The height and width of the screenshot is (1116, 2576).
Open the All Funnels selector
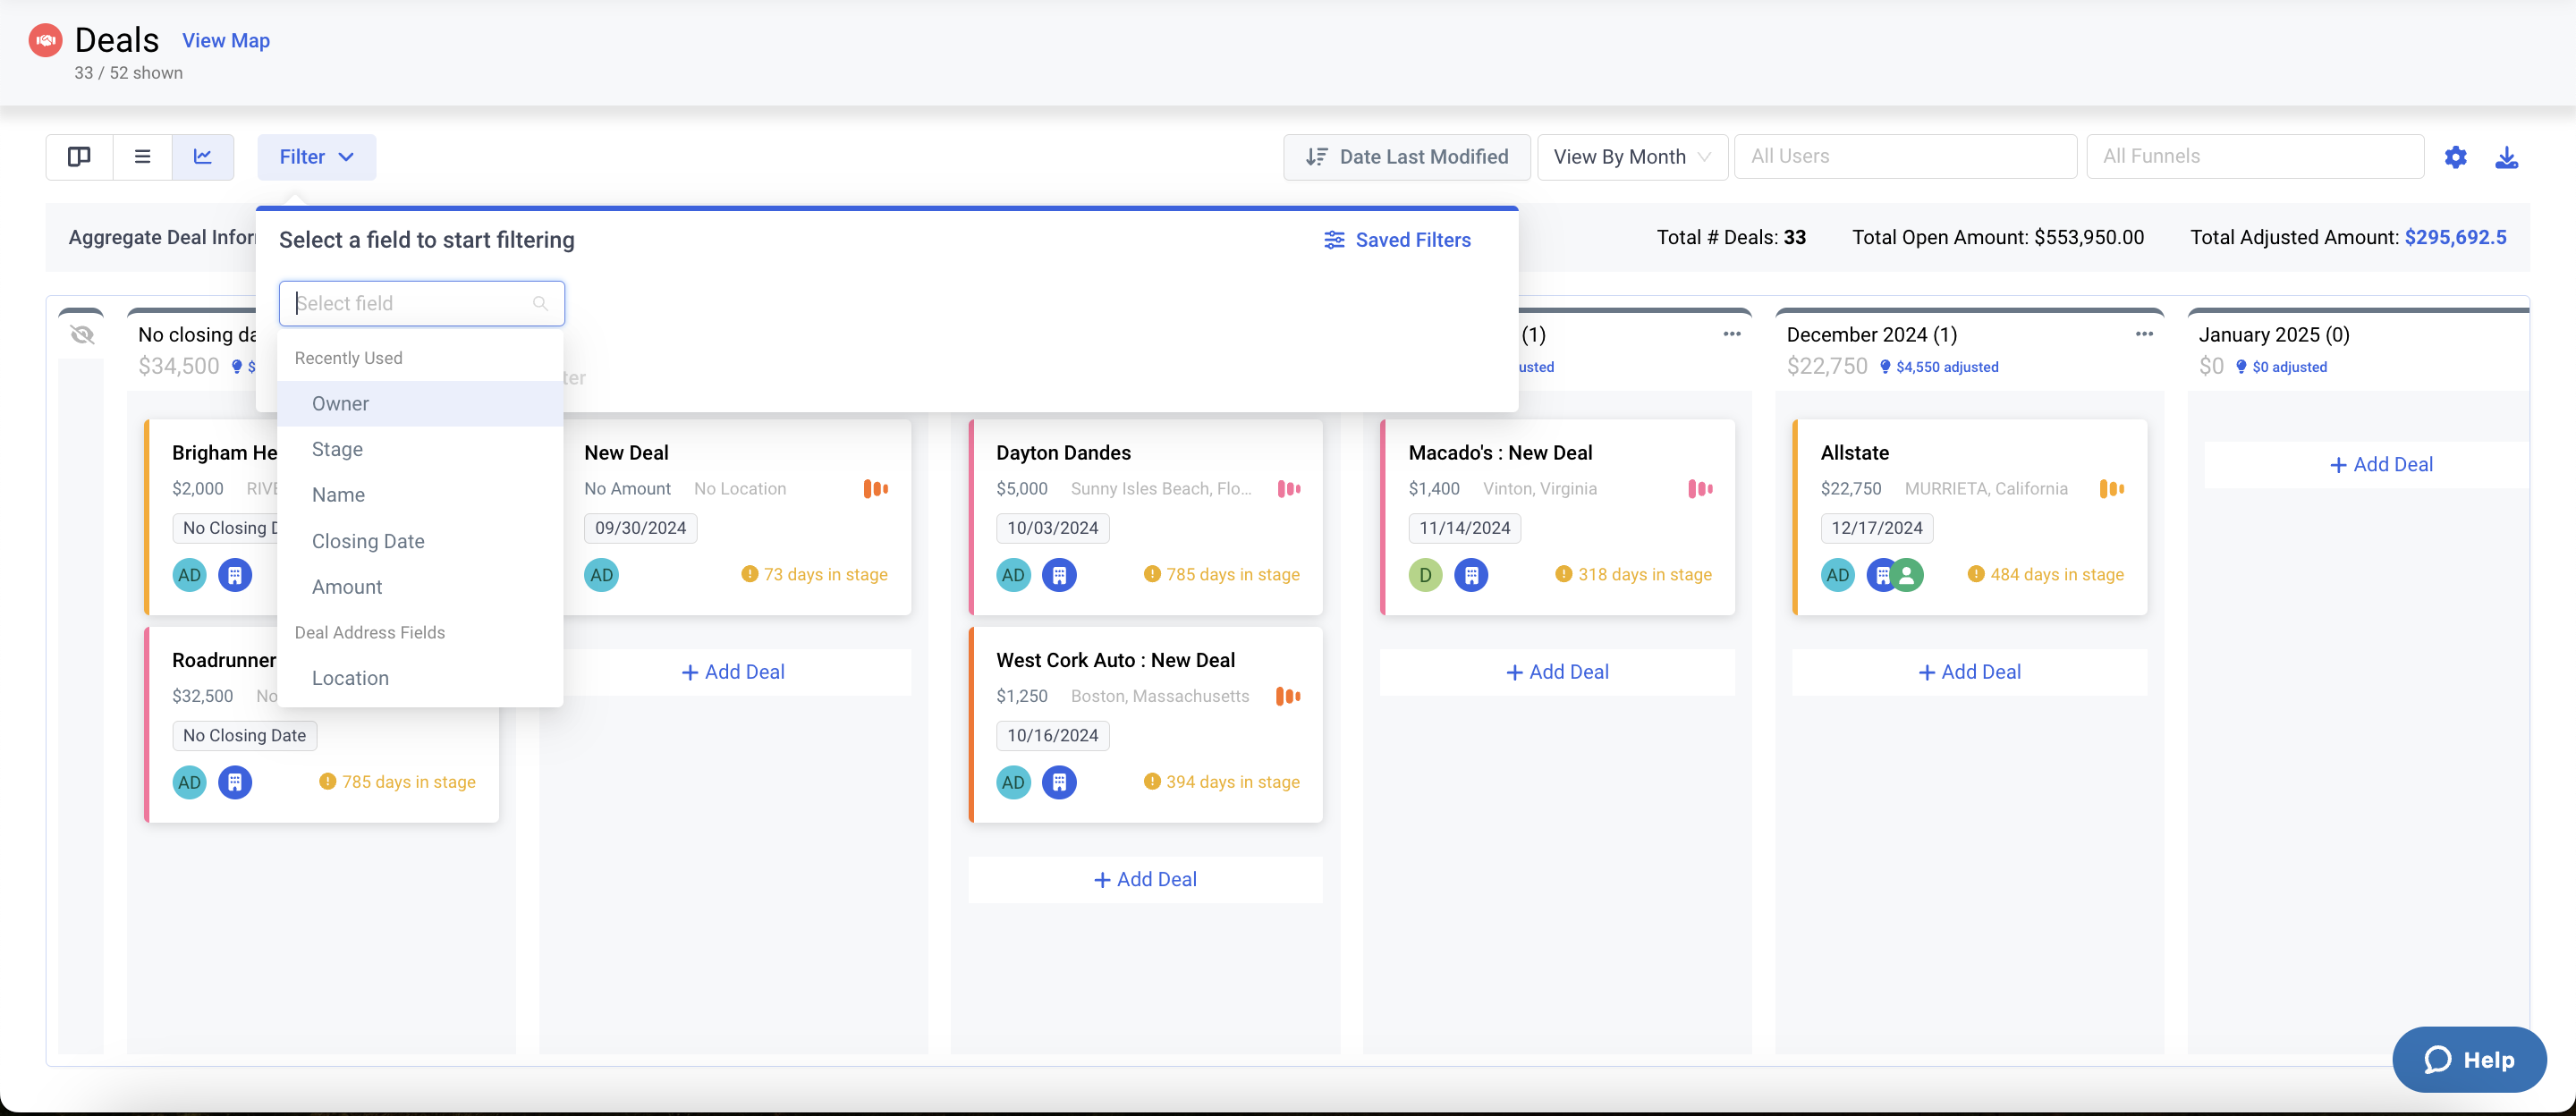tap(2254, 157)
